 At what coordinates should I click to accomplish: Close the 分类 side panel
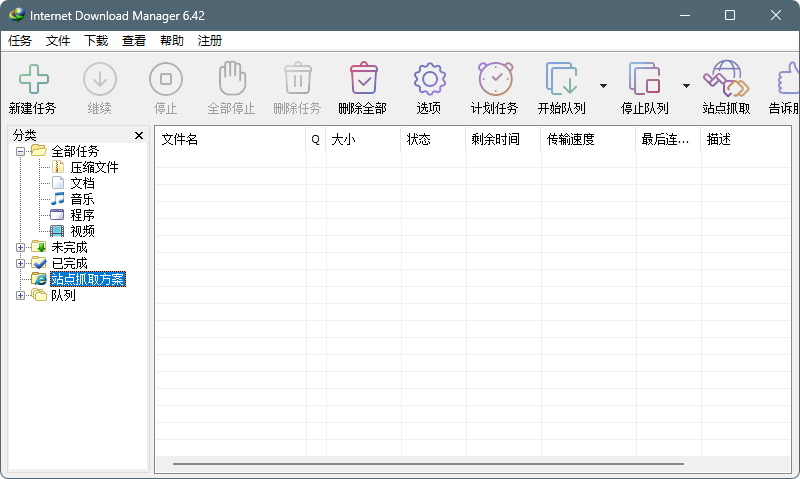pos(139,135)
